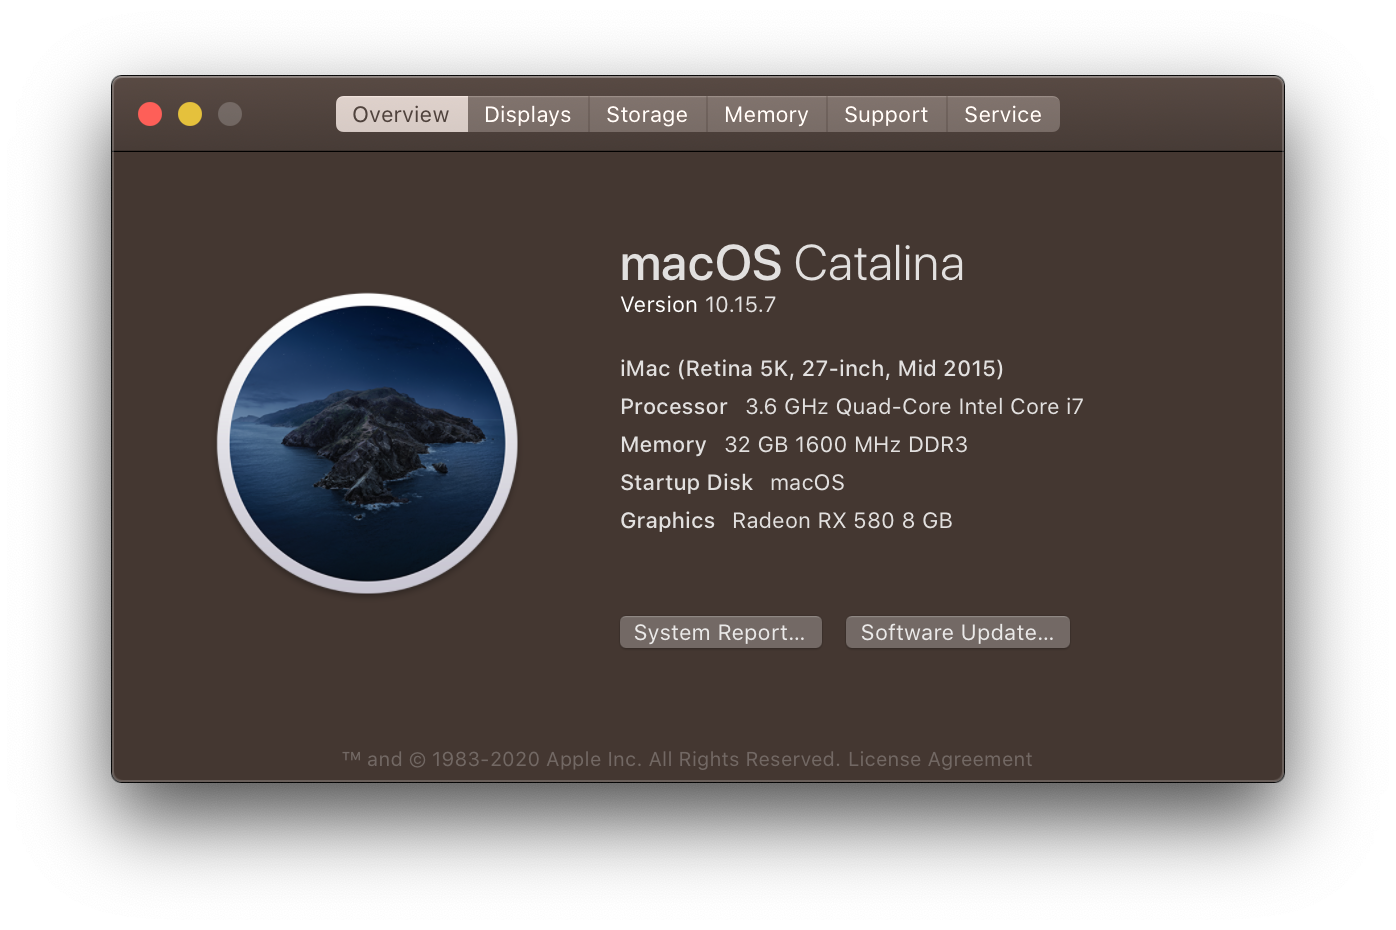This screenshot has height=930, width=1396.
Task: Switch to the Overview tab
Action: [x=401, y=114]
